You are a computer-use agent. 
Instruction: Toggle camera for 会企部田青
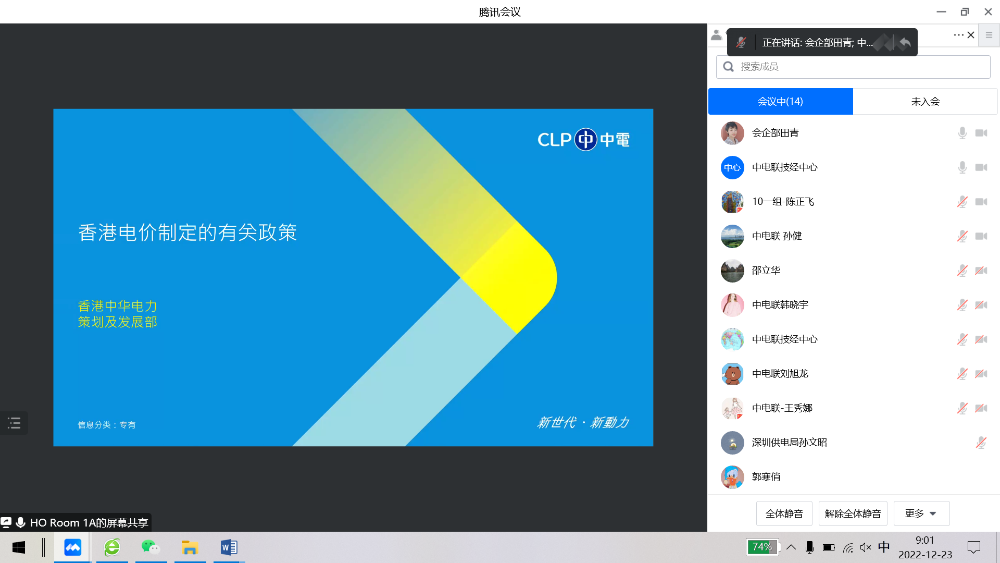pyautogui.click(x=981, y=133)
